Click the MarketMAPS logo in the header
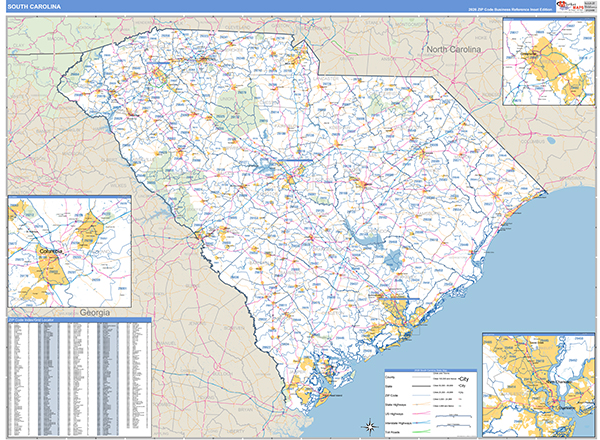 click(x=569, y=6)
